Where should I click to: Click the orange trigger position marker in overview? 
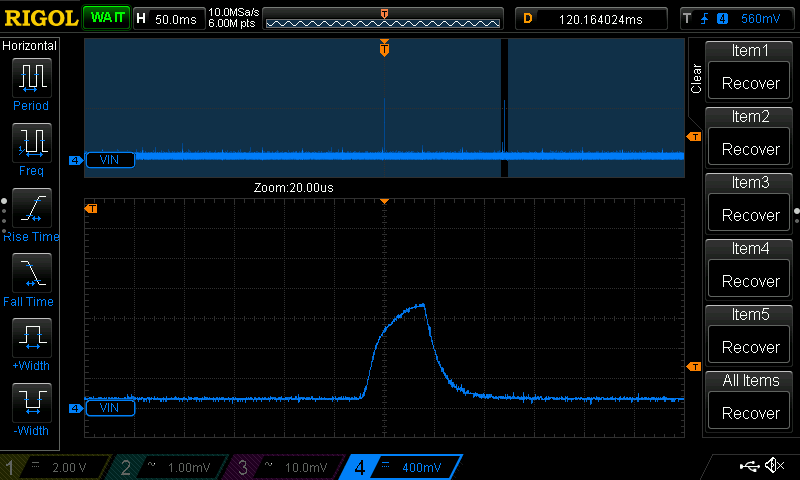point(384,47)
